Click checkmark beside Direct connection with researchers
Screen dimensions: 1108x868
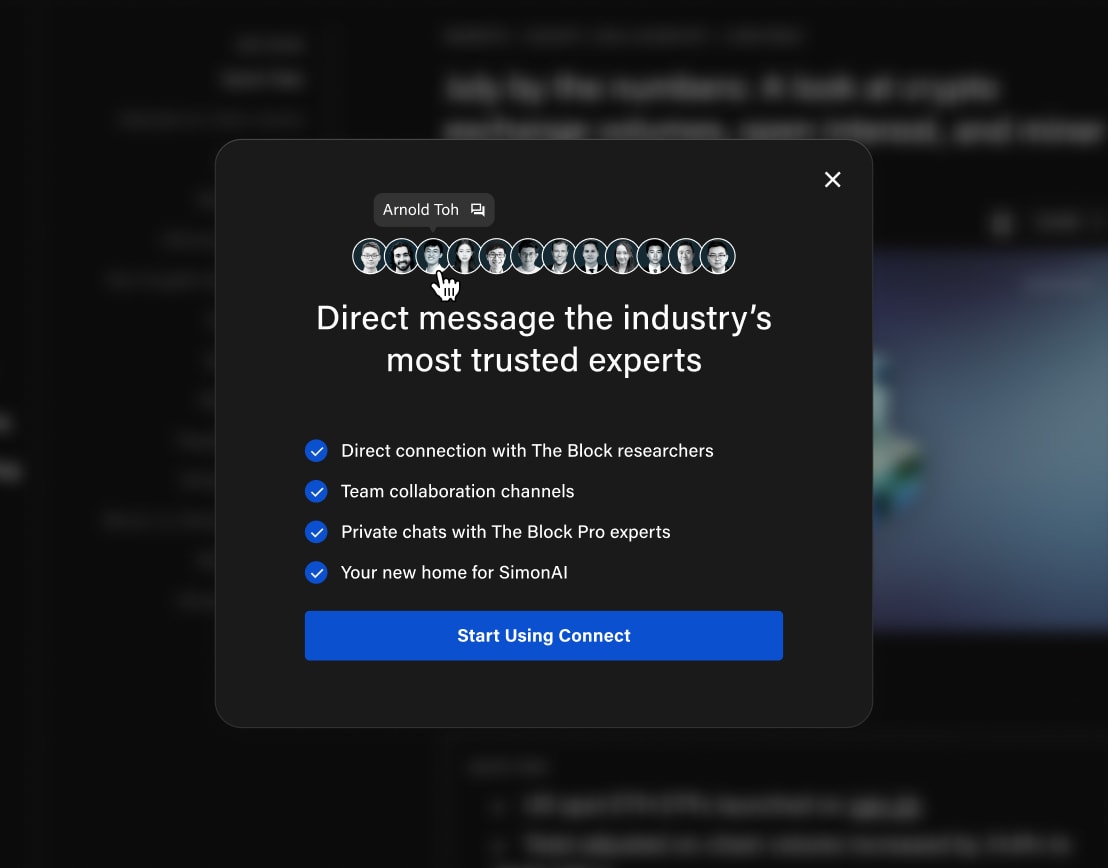click(316, 451)
